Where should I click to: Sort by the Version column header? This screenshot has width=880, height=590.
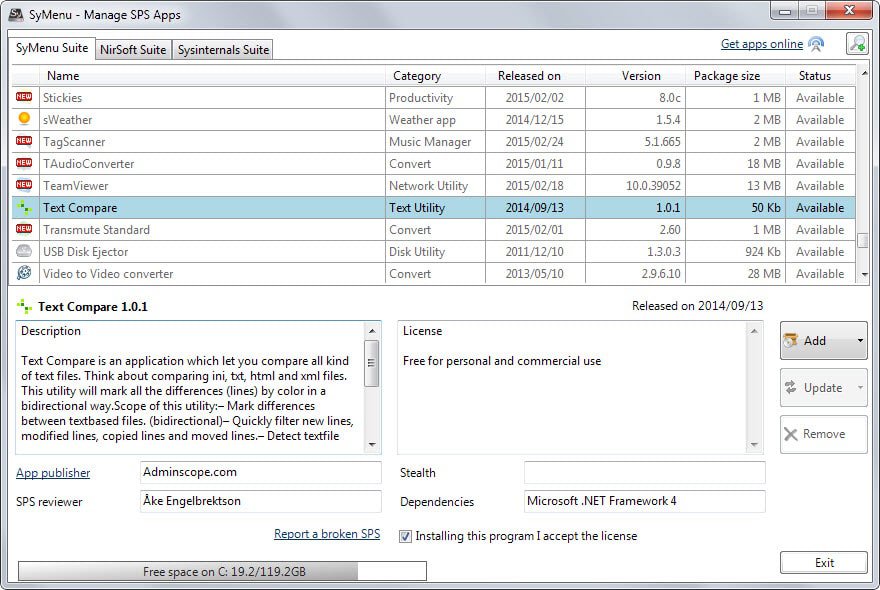[635, 76]
